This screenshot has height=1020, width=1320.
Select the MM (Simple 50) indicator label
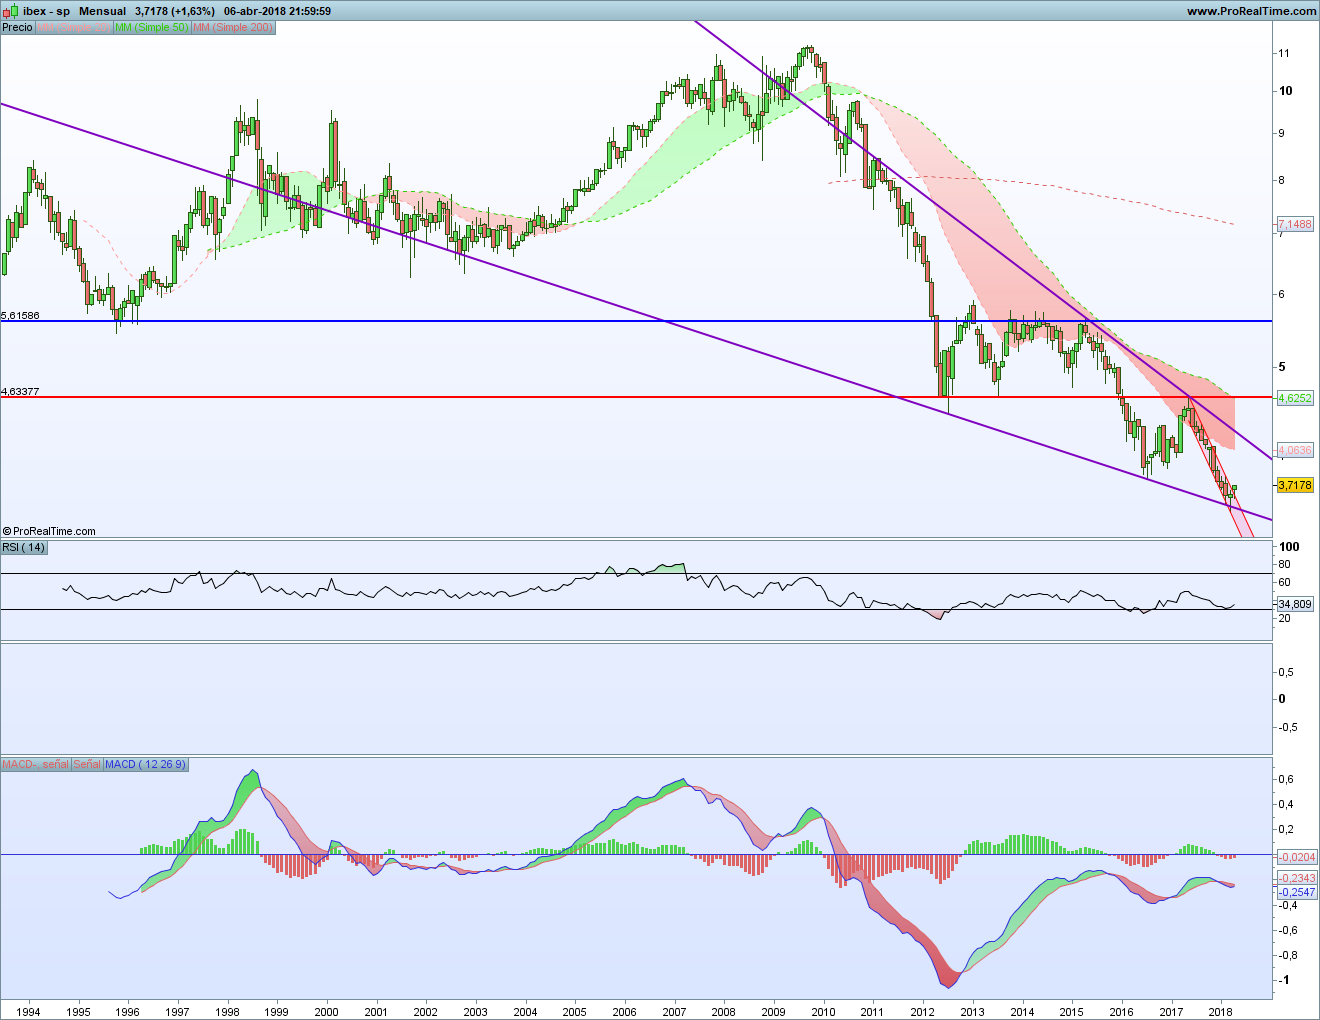tap(151, 27)
